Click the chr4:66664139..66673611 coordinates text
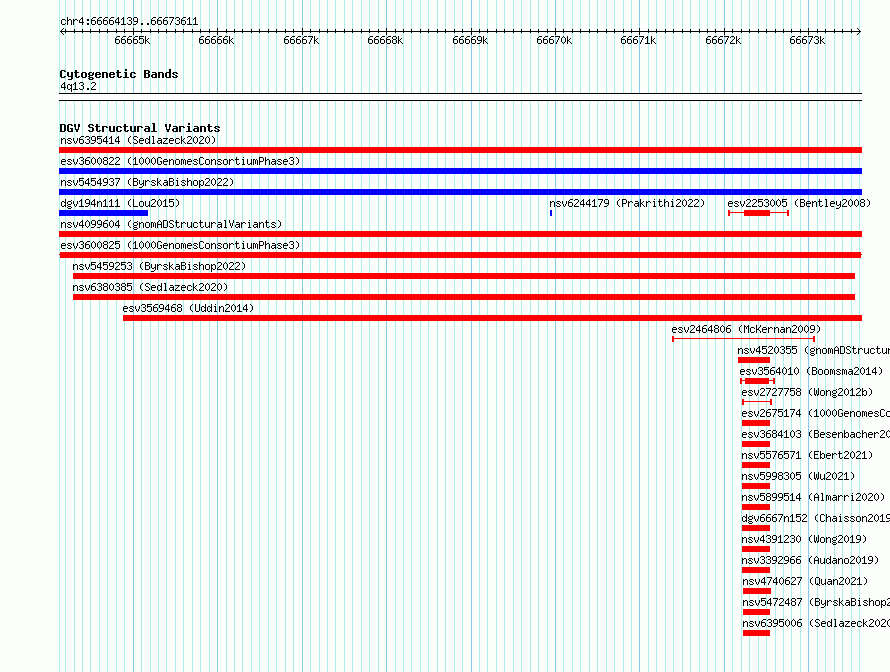Viewport: 890px width, 672px height. point(129,22)
